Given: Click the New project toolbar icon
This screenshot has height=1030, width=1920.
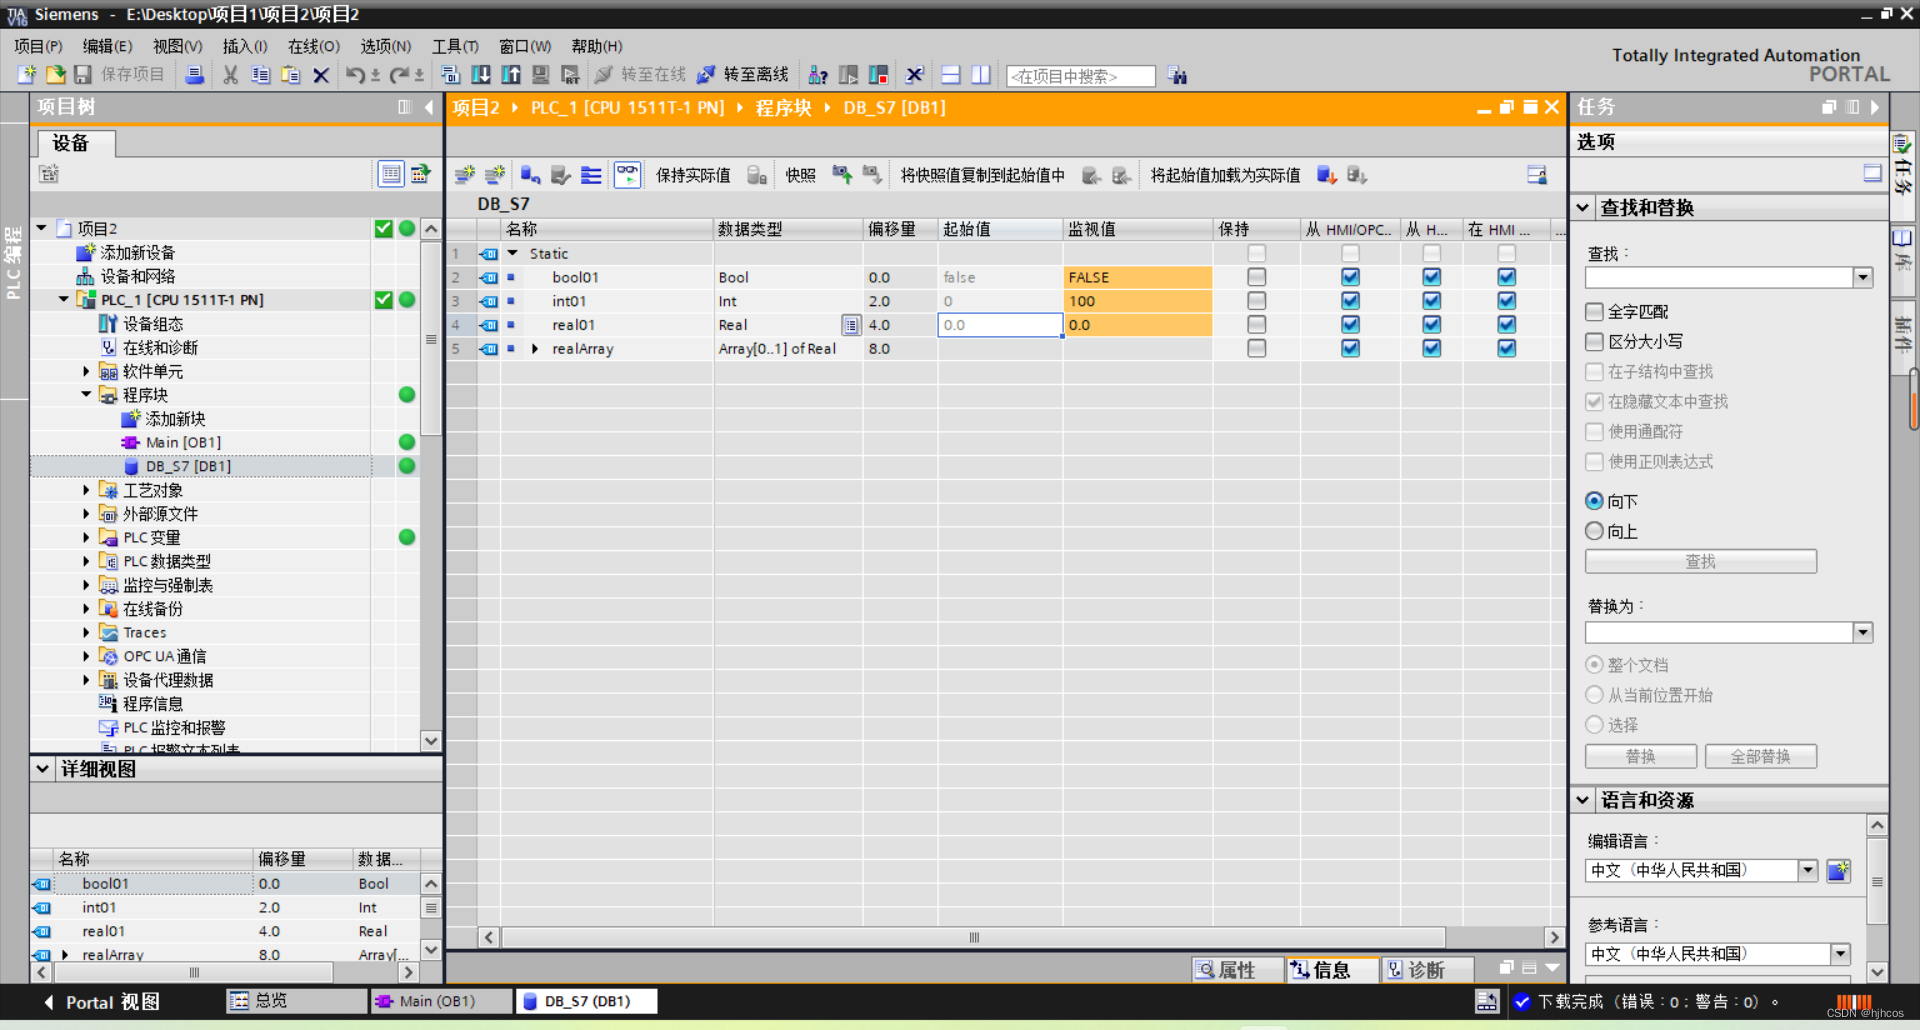Looking at the screenshot, I should (x=27, y=75).
